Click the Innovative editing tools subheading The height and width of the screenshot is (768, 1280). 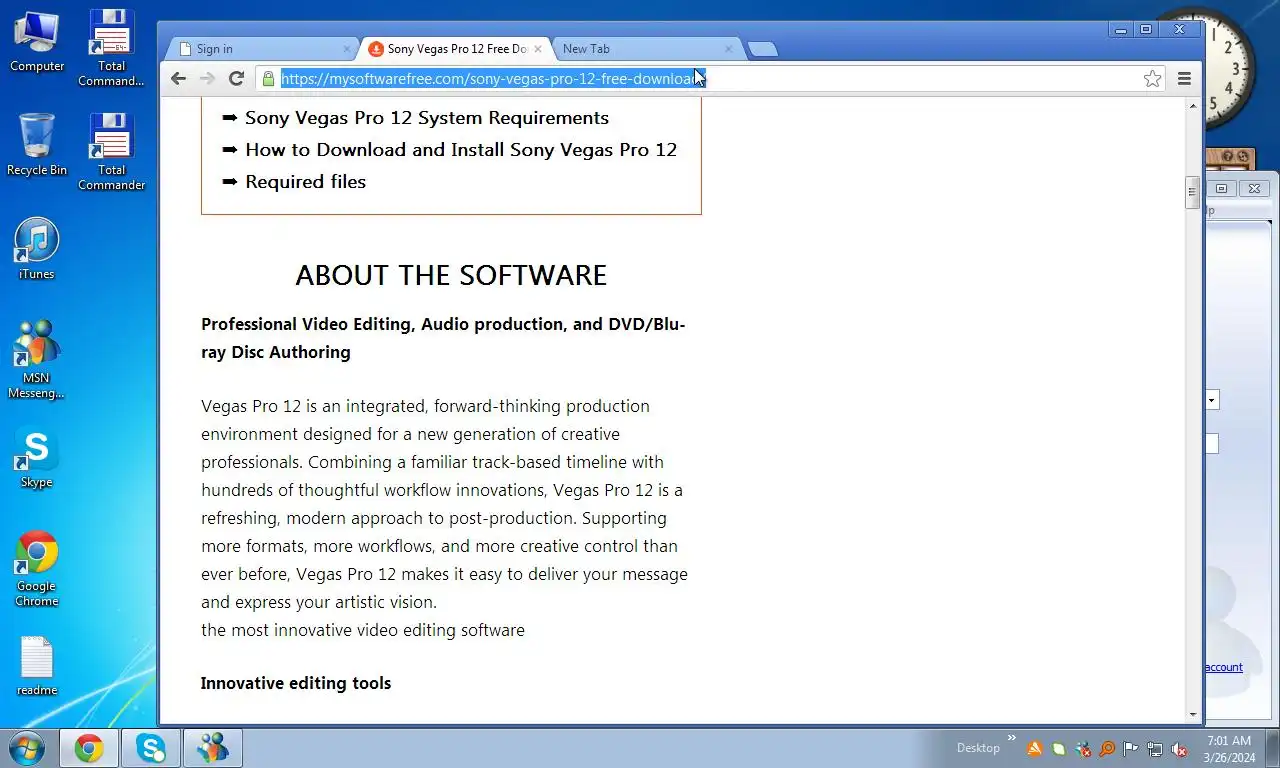(x=296, y=683)
